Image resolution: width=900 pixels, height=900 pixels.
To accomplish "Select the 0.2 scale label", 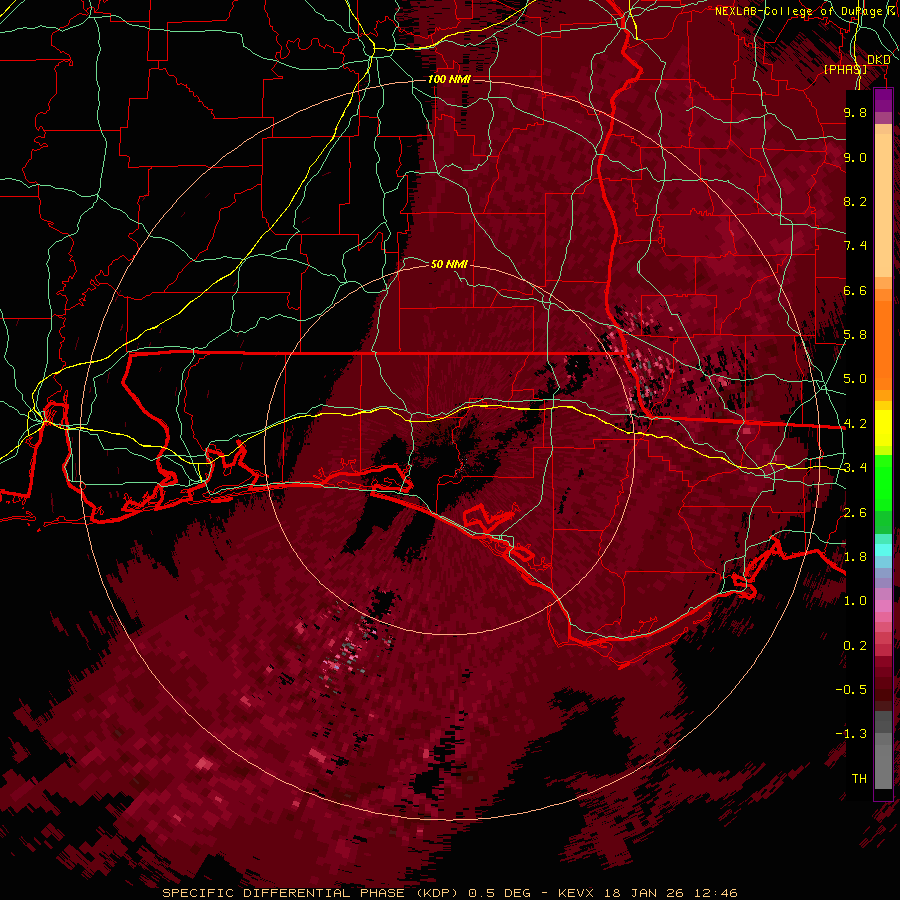I will point(855,646).
